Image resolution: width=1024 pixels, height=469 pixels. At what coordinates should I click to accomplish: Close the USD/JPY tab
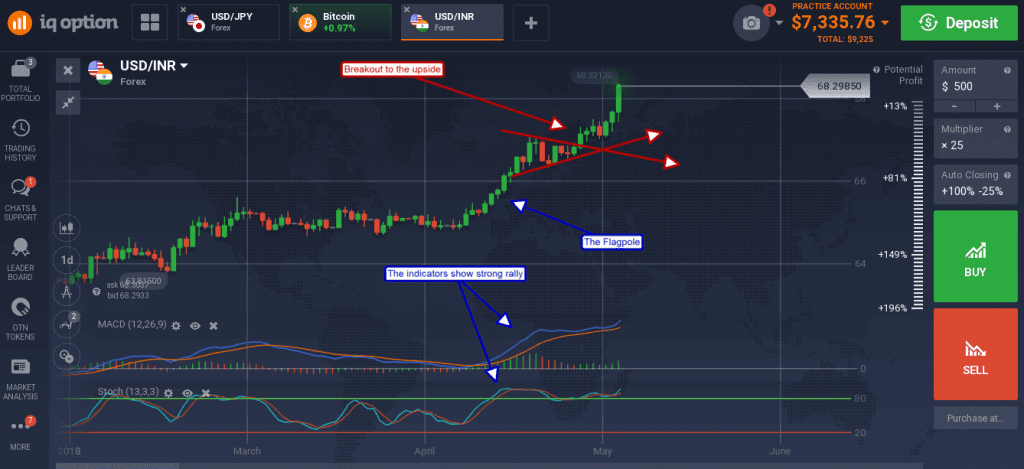(184, 10)
